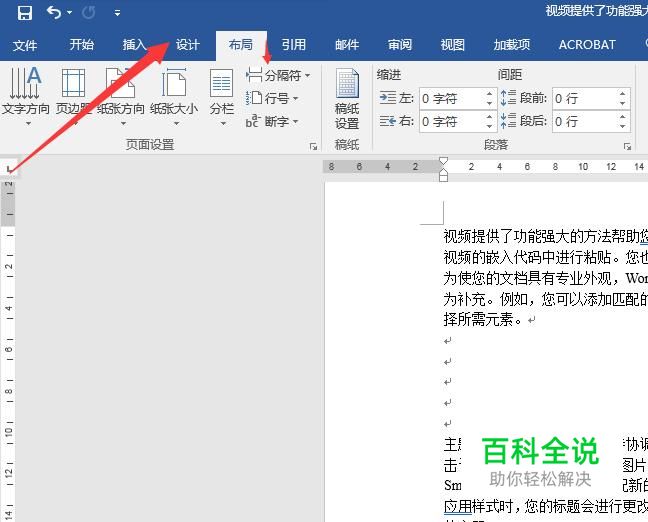Open the 页面设置 dialog launcher

(x=313, y=146)
